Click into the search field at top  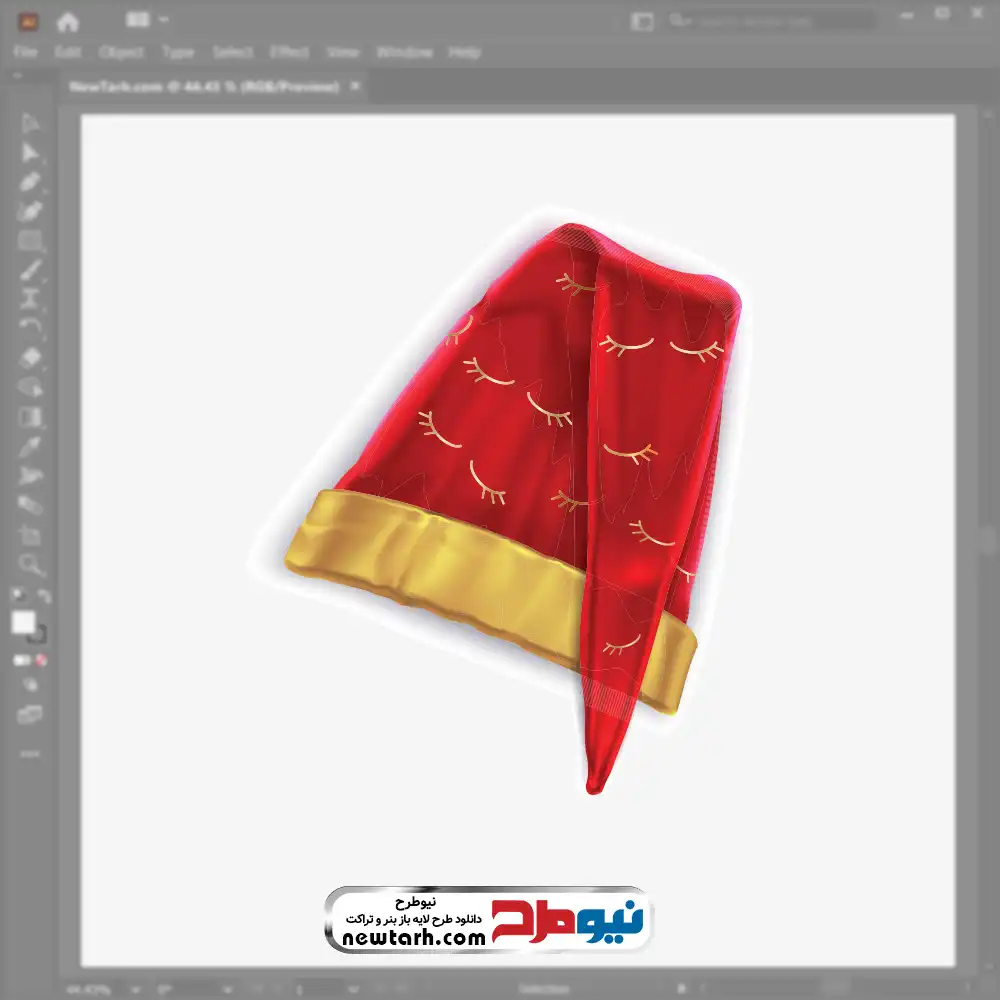click(x=770, y=20)
